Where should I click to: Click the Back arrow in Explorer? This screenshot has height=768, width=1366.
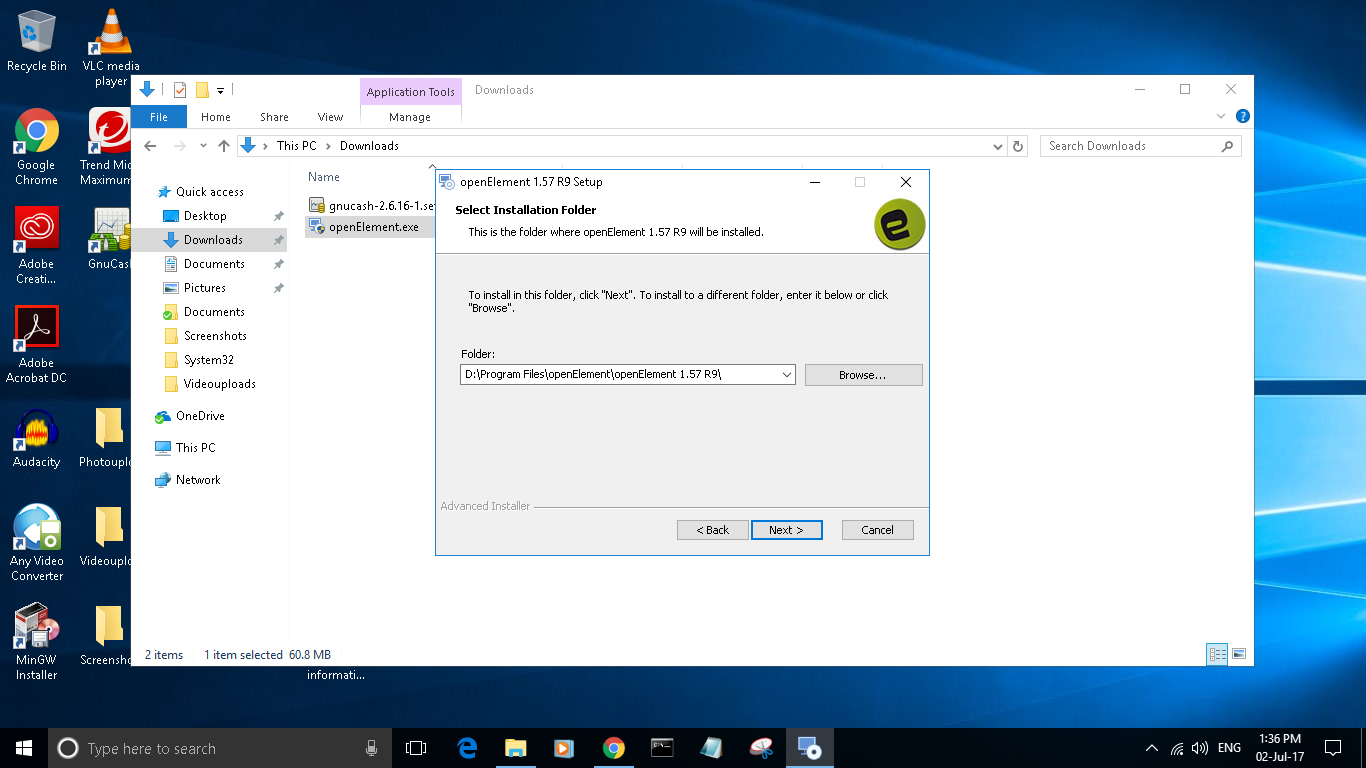150,146
